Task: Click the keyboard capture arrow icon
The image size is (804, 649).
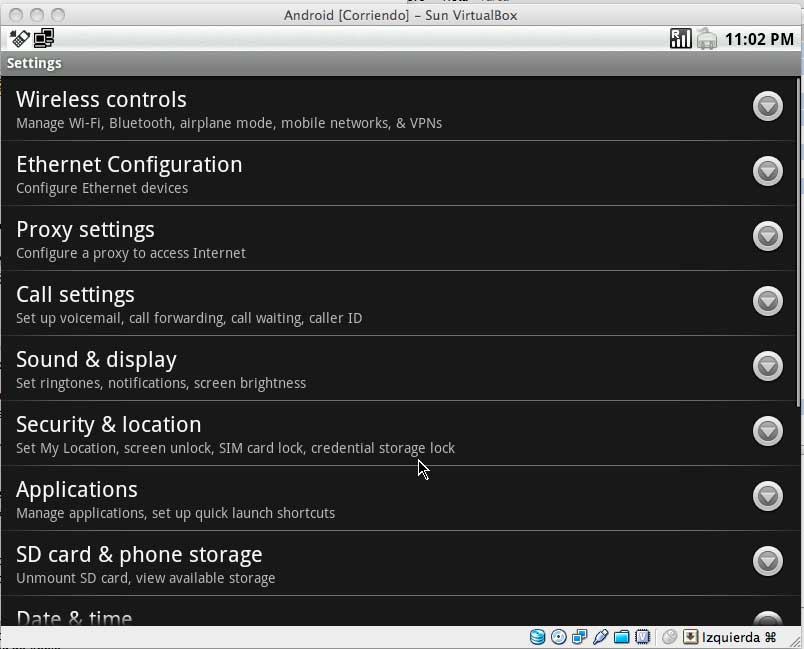Action: pos(690,637)
